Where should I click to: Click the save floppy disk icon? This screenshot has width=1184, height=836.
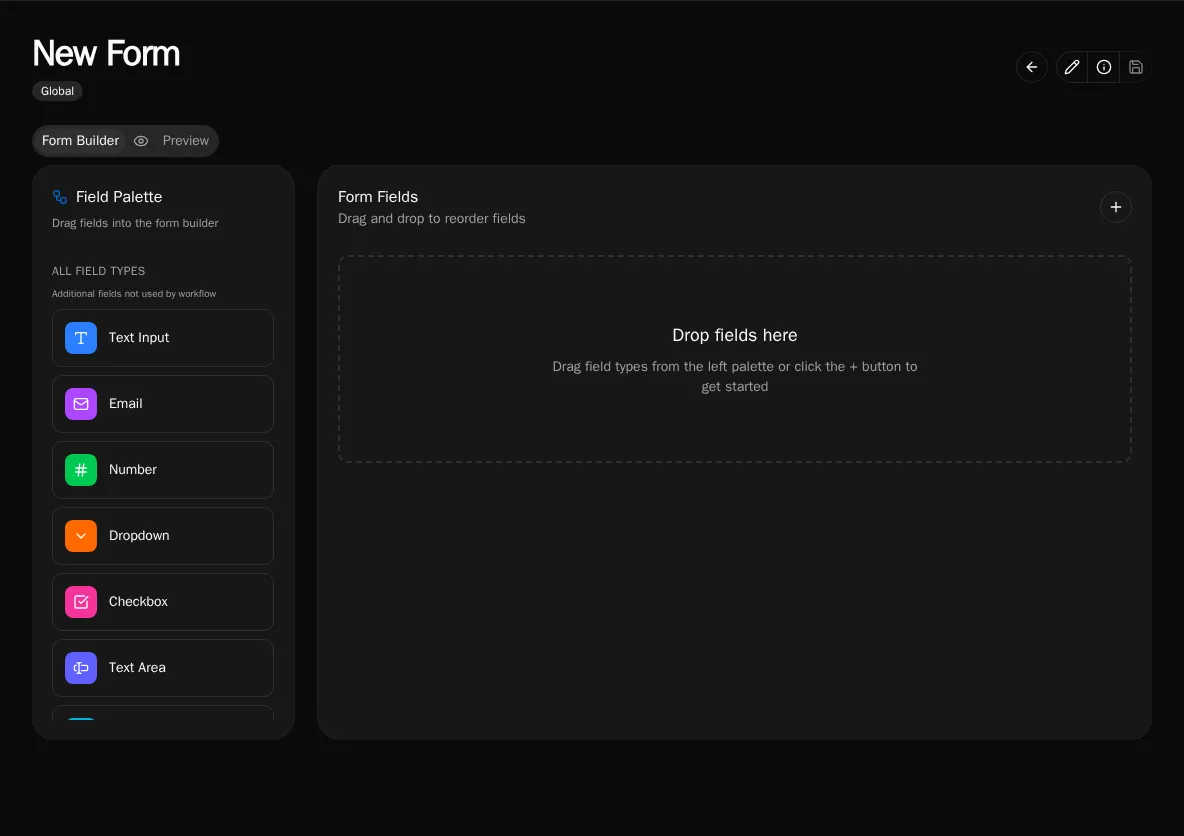pyautogui.click(x=1135, y=67)
